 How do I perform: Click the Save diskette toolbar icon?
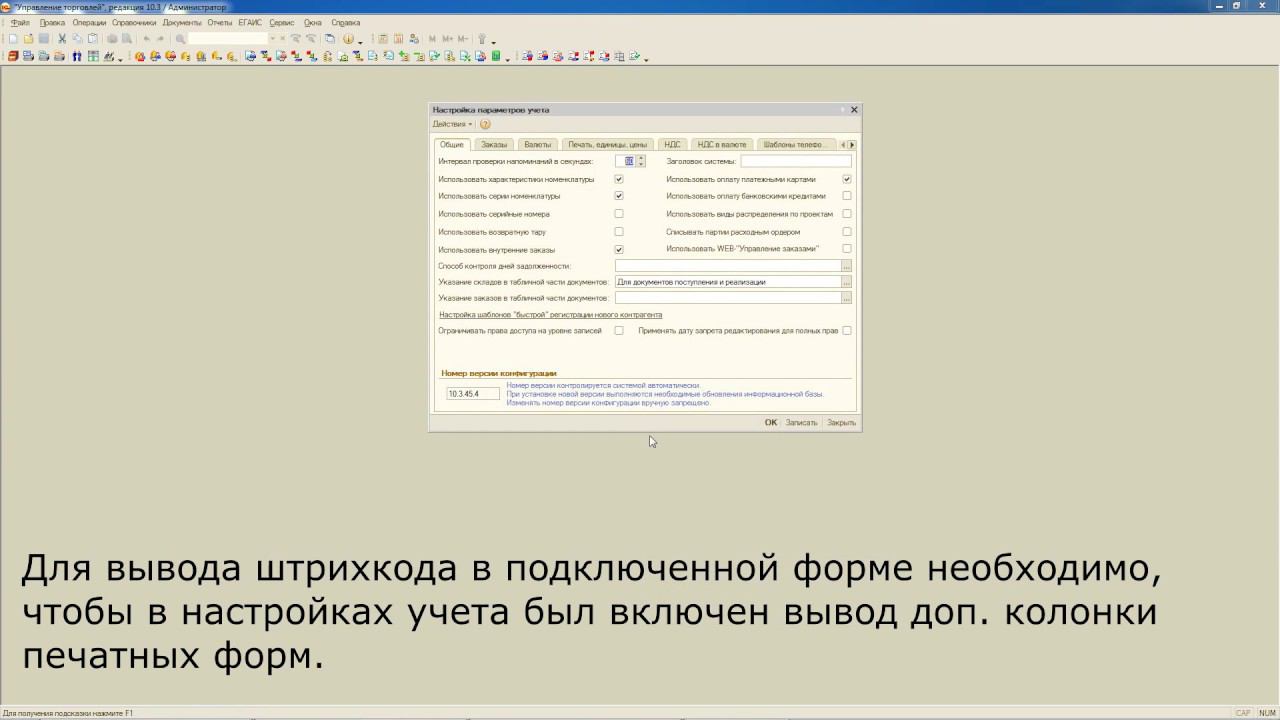click(44, 38)
